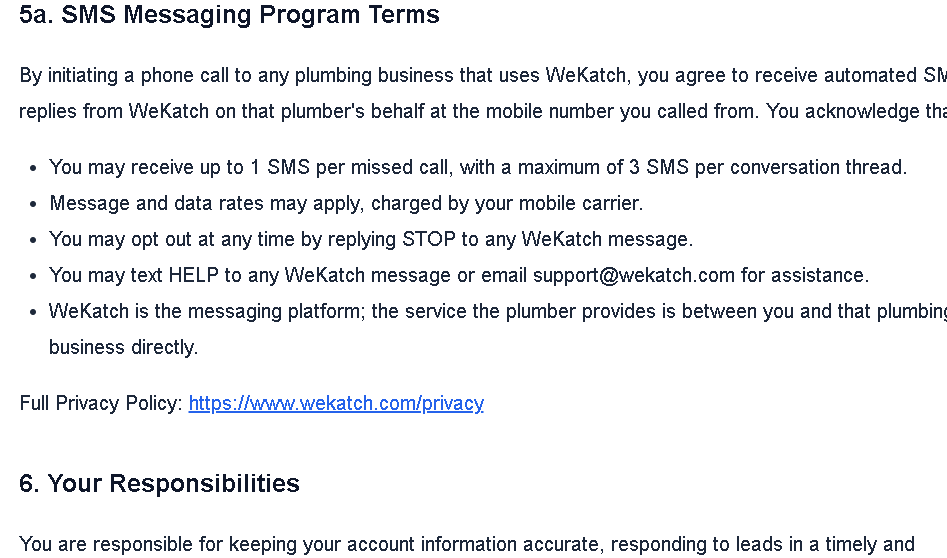
Task: Click the word STOP in the opt-out bullet
Action: tap(428, 239)
